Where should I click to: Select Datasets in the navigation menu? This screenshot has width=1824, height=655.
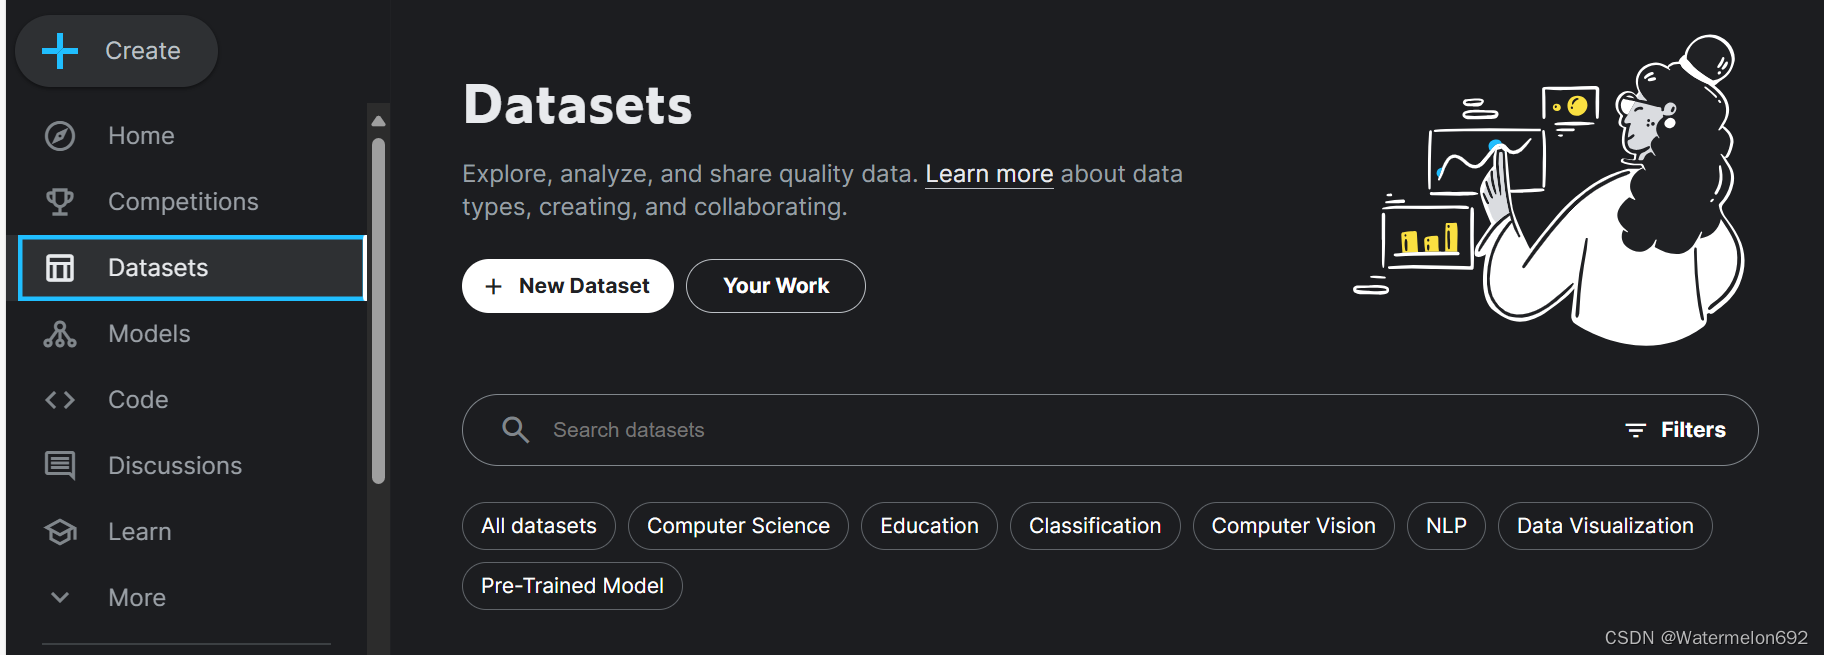pos(157,267)
